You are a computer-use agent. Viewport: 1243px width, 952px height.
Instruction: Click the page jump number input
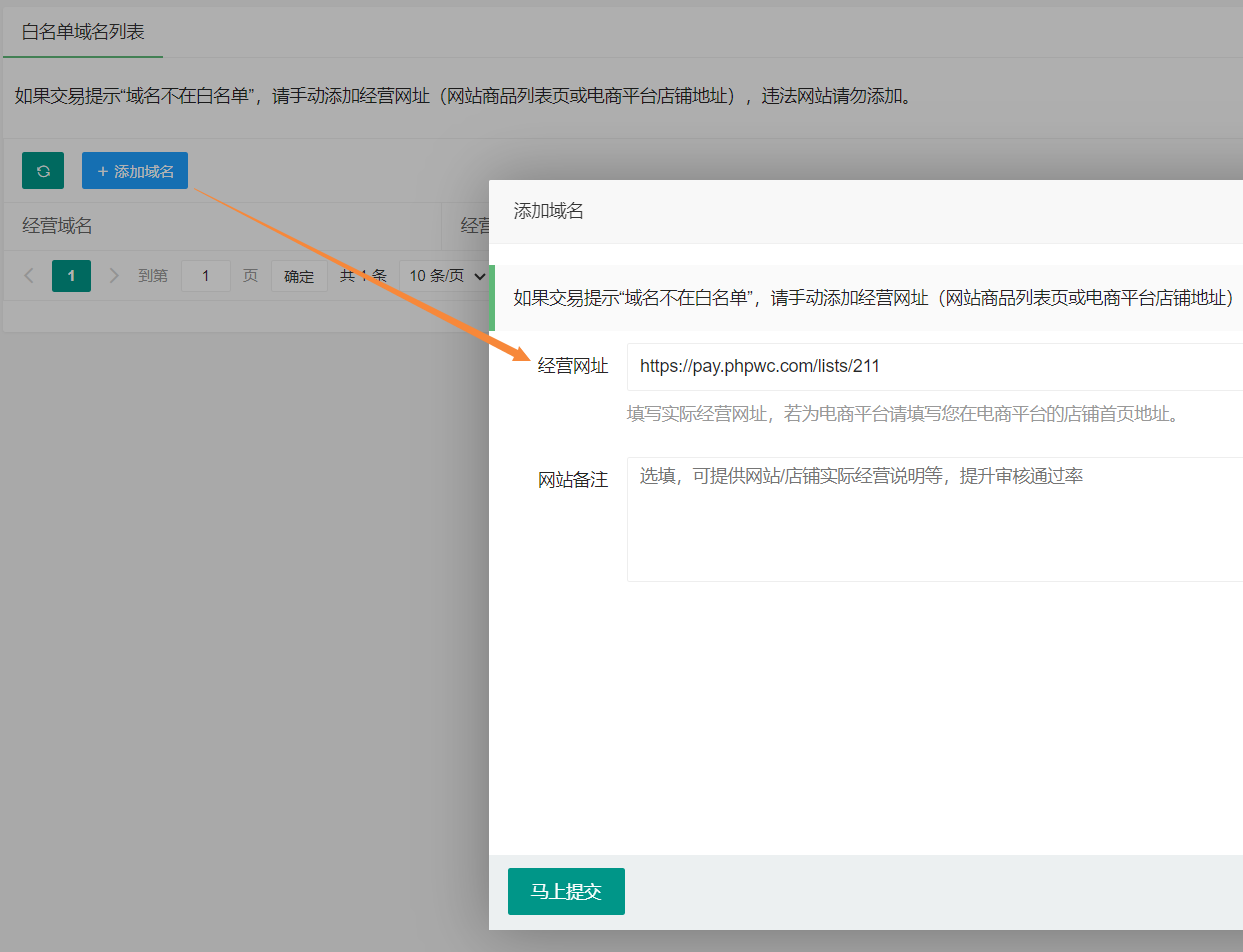(205, 276)
